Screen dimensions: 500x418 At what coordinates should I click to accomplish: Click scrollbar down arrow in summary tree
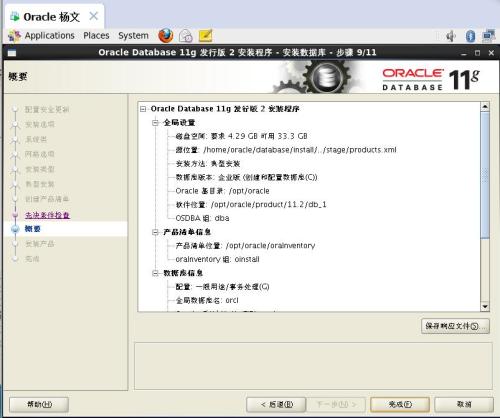tap(485, 306)
